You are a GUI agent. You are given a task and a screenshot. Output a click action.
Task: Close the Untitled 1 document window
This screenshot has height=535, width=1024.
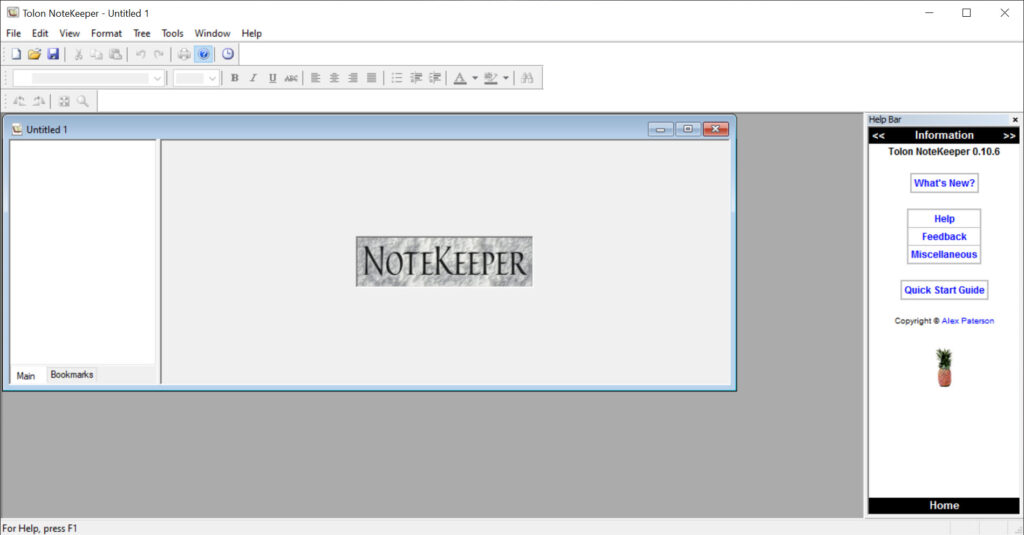716,129
